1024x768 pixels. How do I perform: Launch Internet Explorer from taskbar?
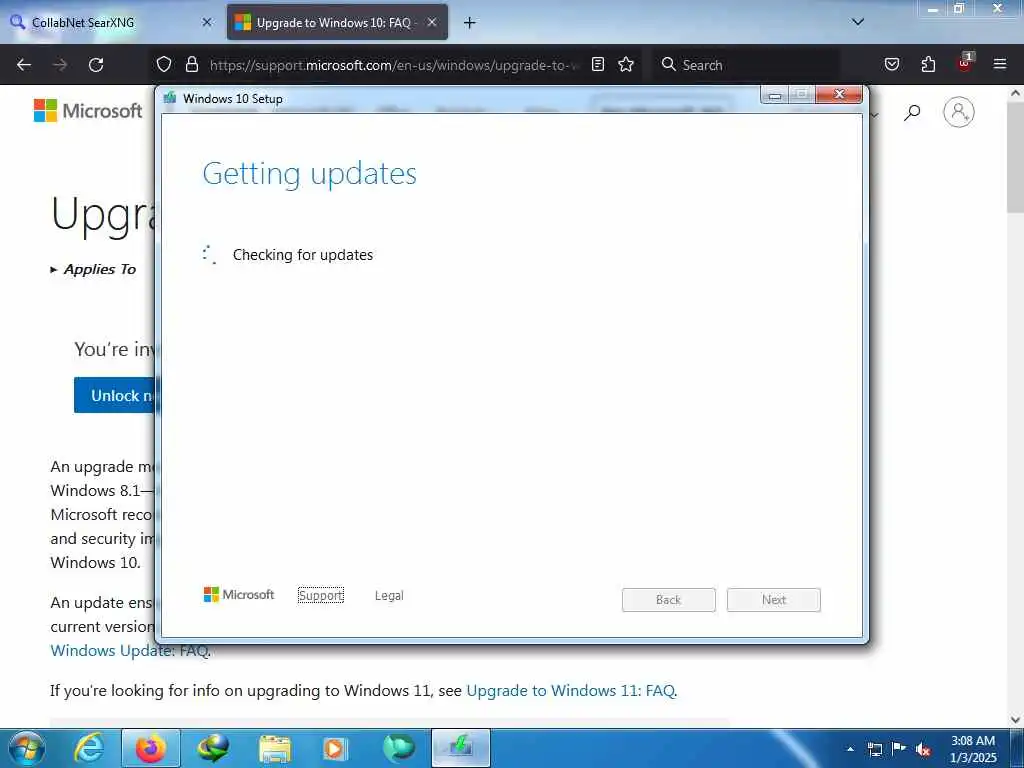[x=89, y=748]
